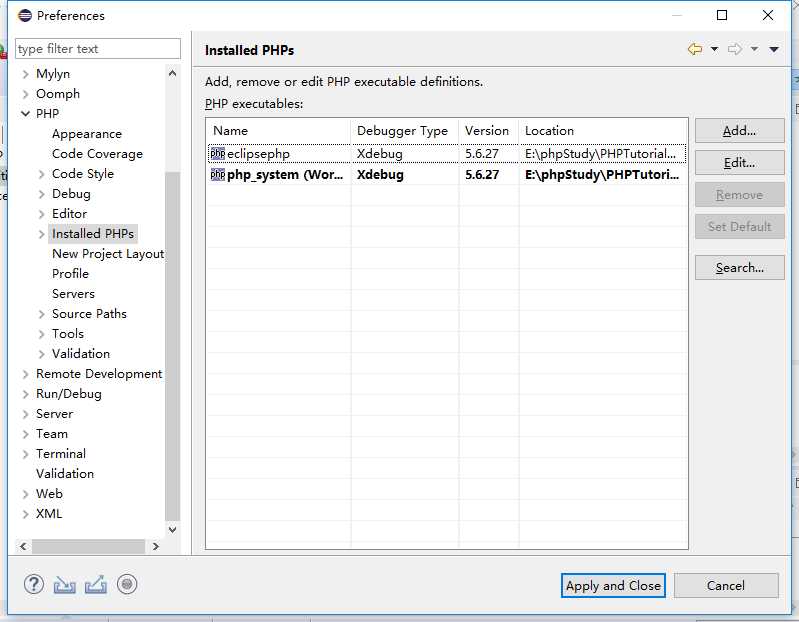
Task: Click the php icon beside php_system
Action: pyautogui.click(x=218, y=175)
